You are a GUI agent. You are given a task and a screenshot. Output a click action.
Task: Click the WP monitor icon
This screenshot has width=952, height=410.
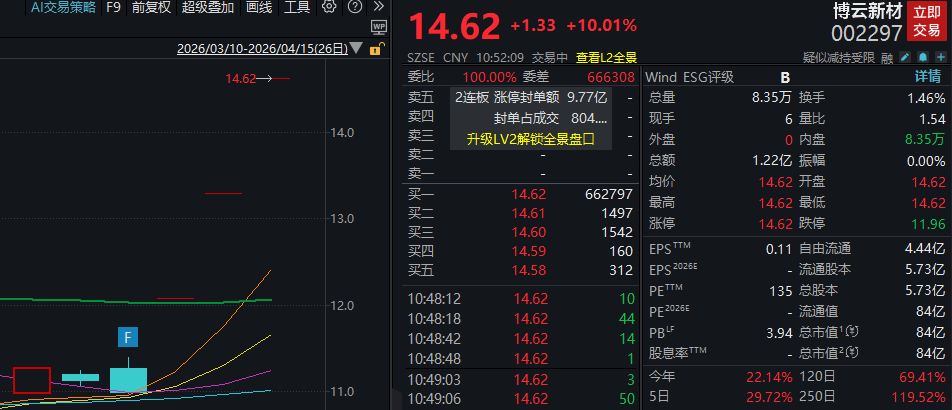pyautogui.click(x=379, y=27)
